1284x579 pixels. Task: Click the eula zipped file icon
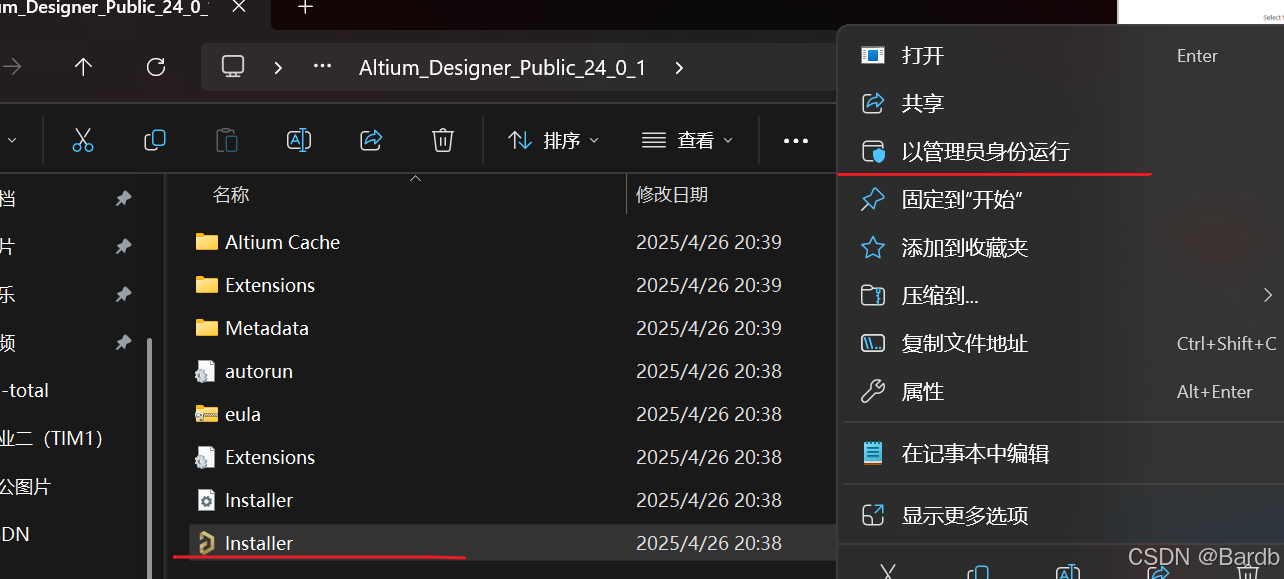point(207,414)
